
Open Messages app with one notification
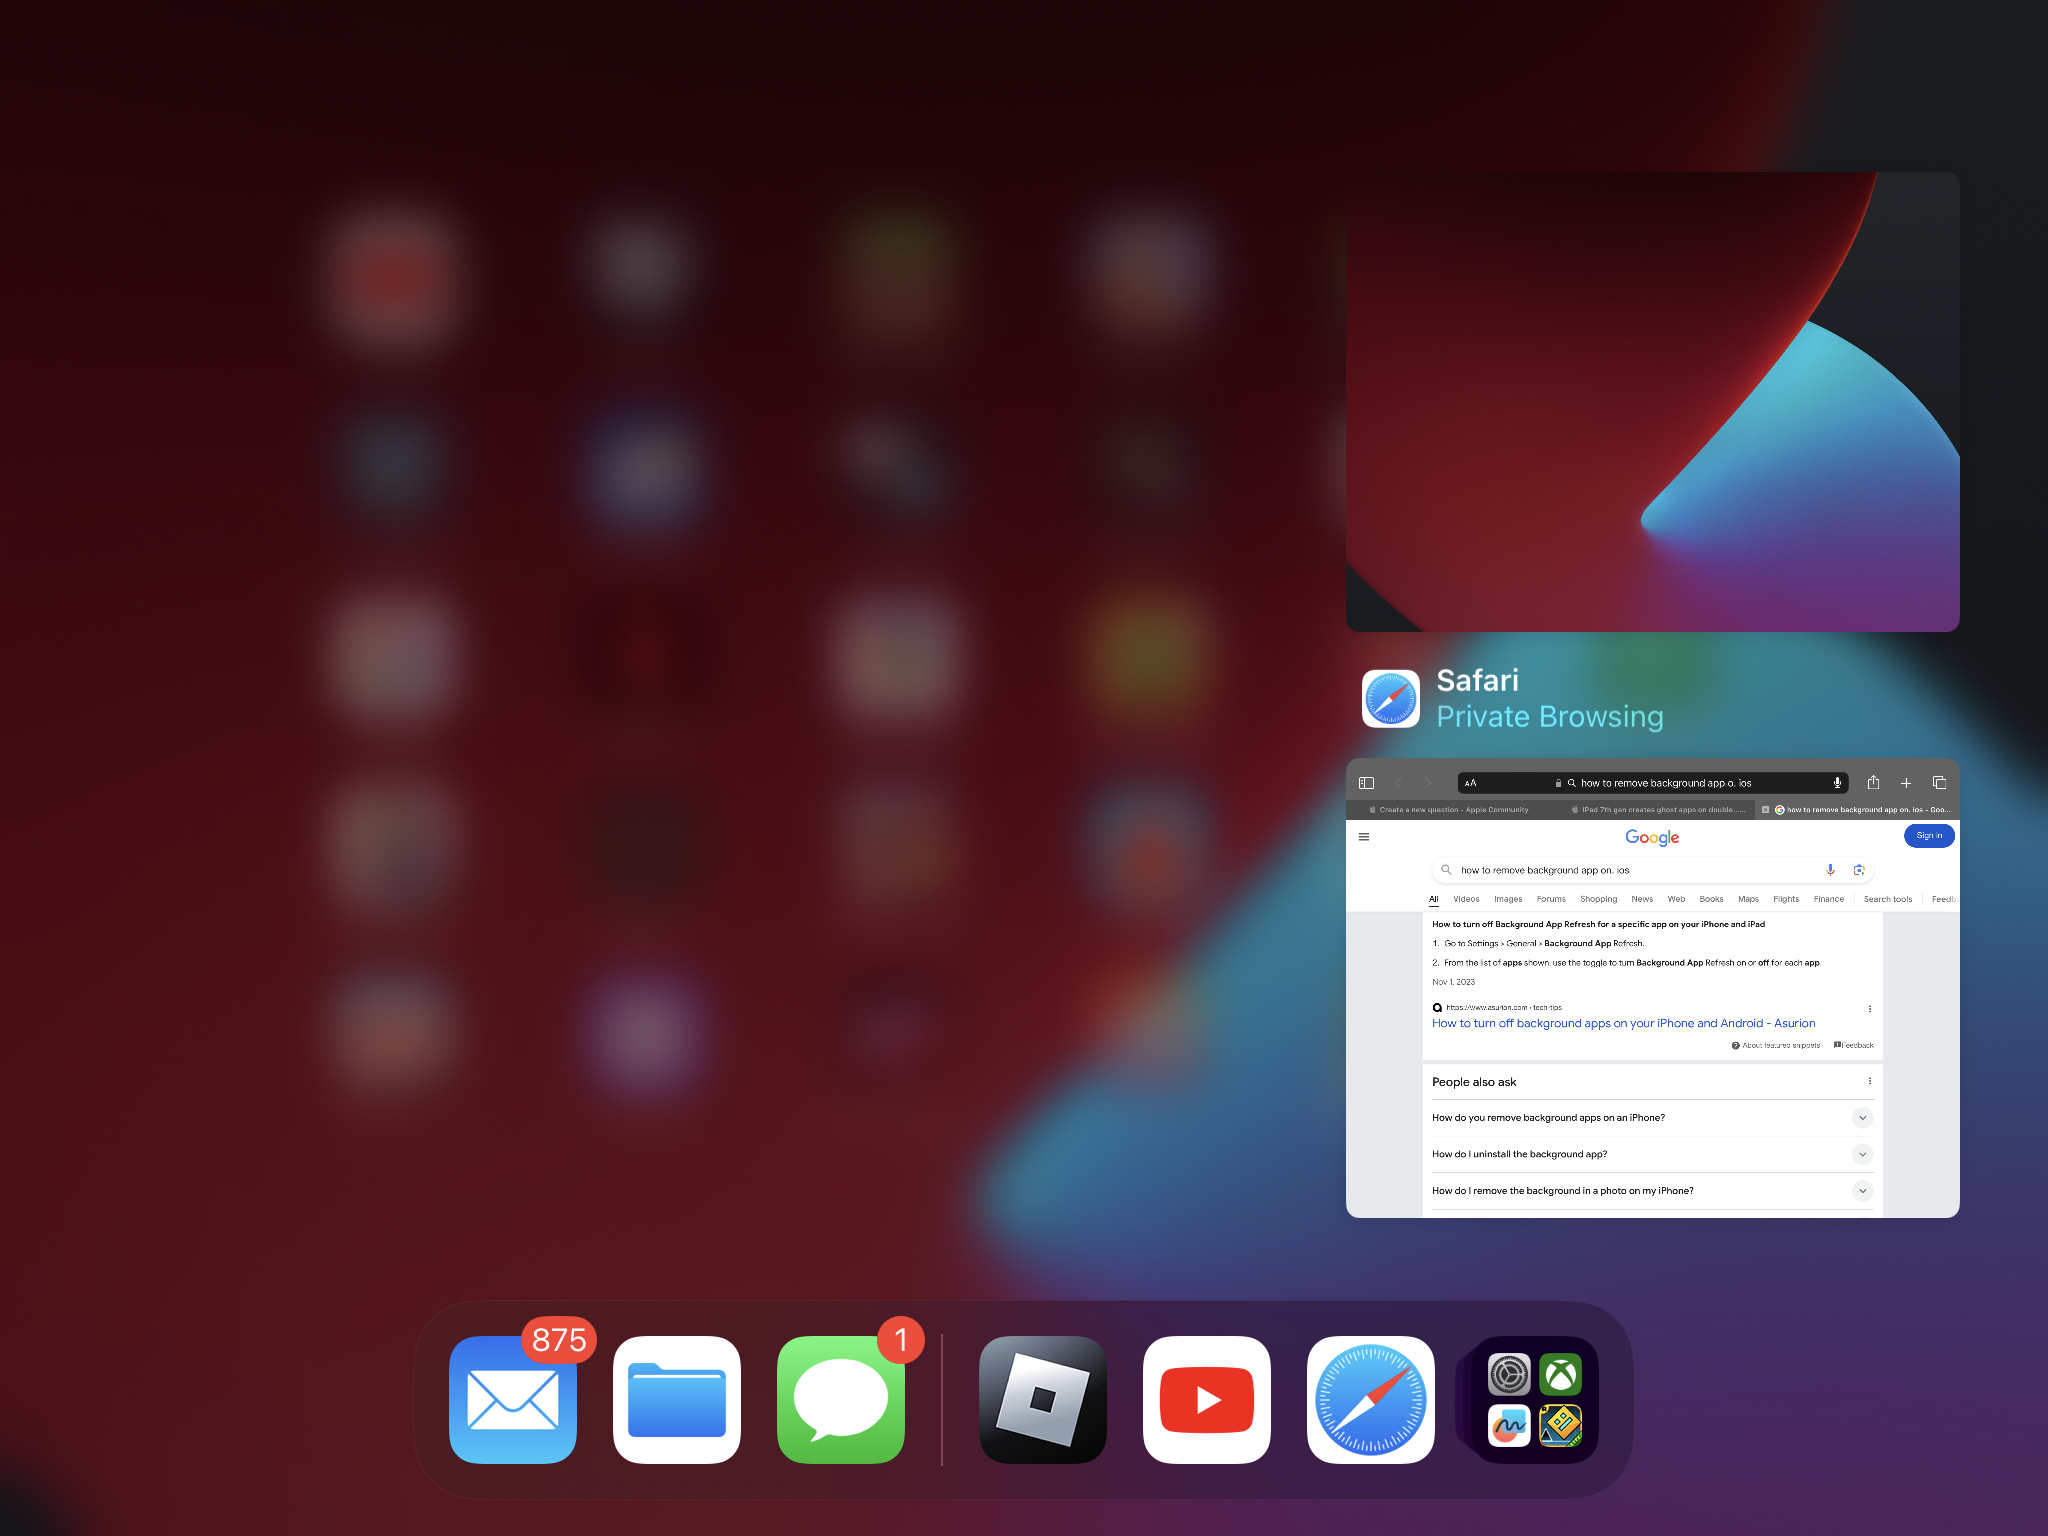pos(840,1399)
